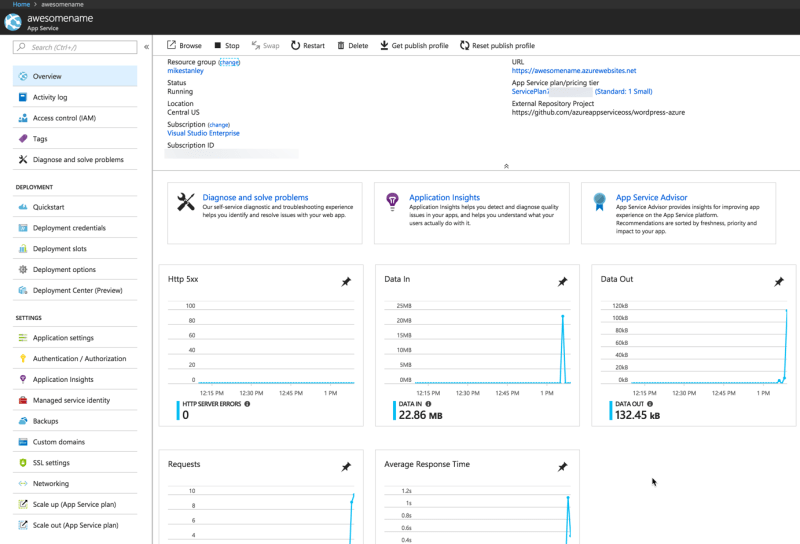
Task: Click the 22.86 MB data in value
Action: tap(420, 415)
